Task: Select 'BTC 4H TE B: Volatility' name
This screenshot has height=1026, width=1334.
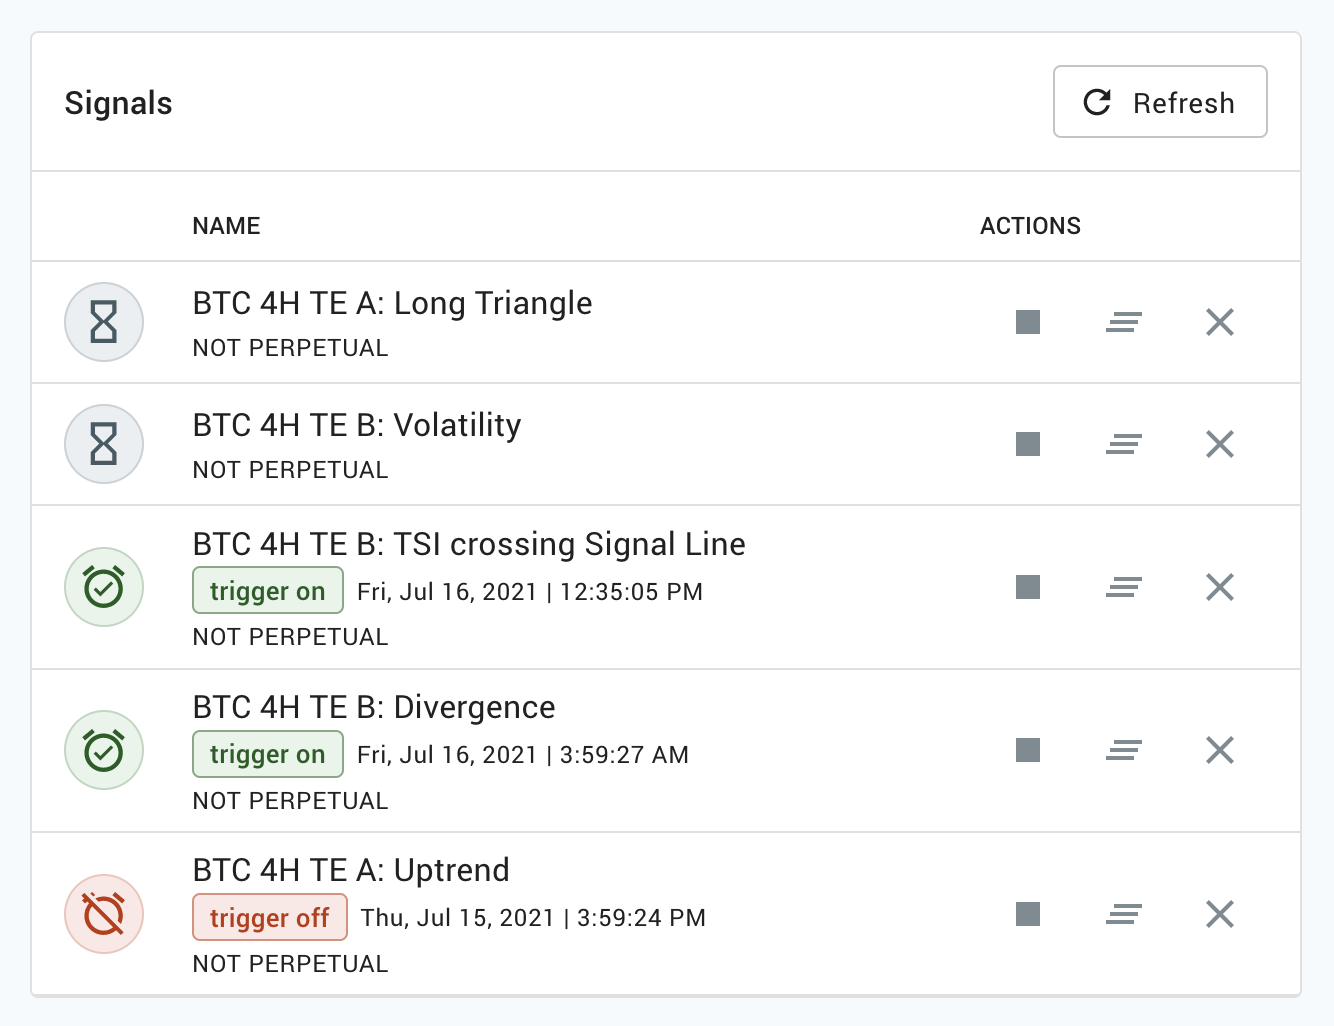Action: click(x=357, y=425)
